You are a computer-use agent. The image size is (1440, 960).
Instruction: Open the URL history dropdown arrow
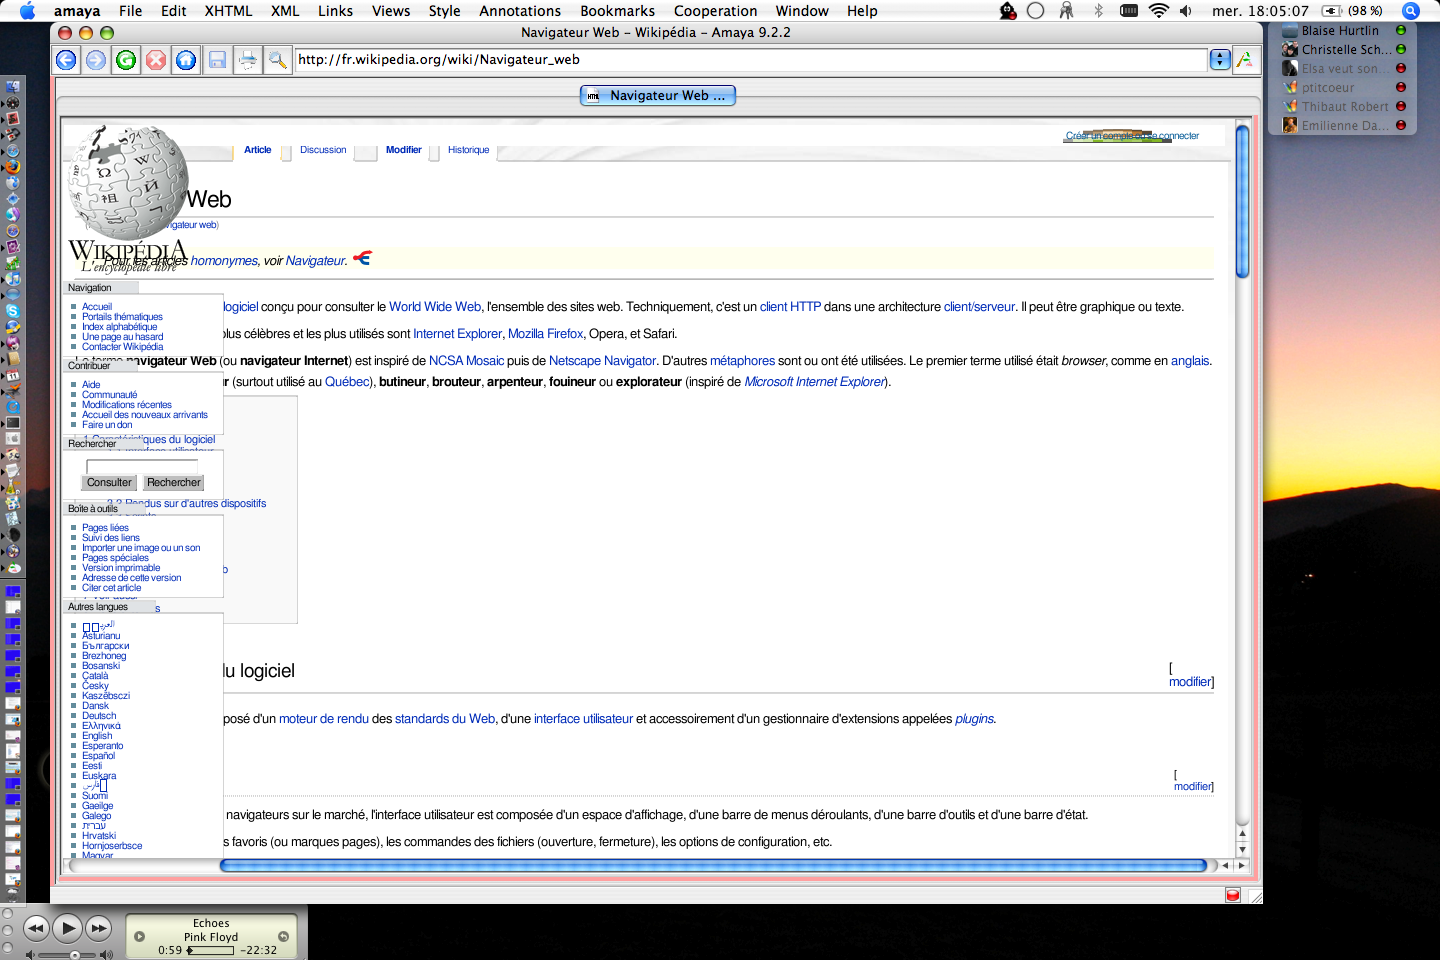click(1220, 60)
